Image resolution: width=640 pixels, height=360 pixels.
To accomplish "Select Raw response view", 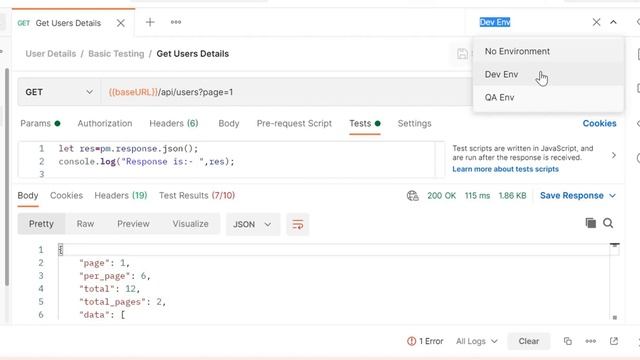I will point(85,224).
